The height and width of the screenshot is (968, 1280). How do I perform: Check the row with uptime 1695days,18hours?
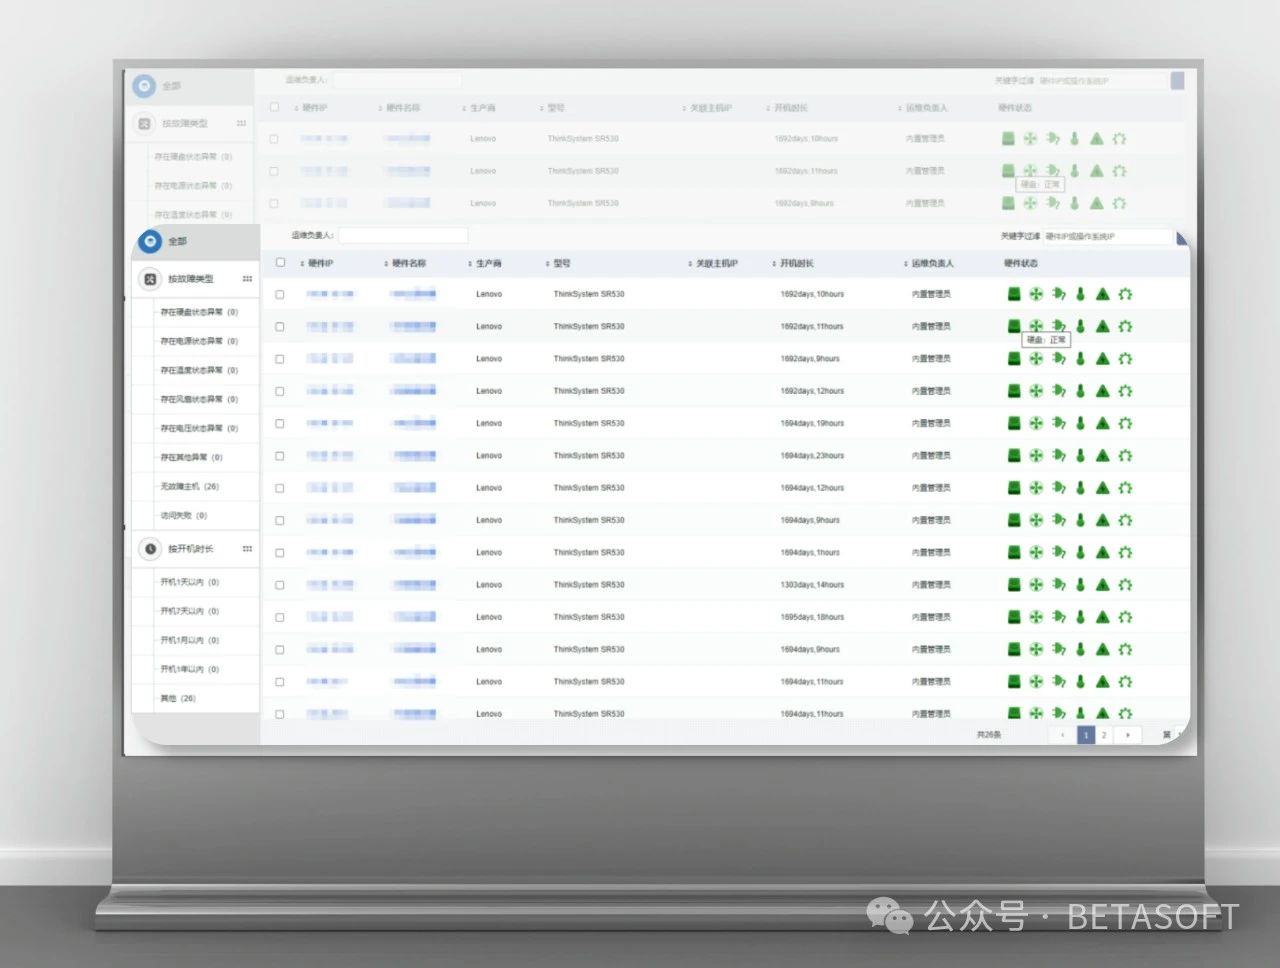click(280, 618)
